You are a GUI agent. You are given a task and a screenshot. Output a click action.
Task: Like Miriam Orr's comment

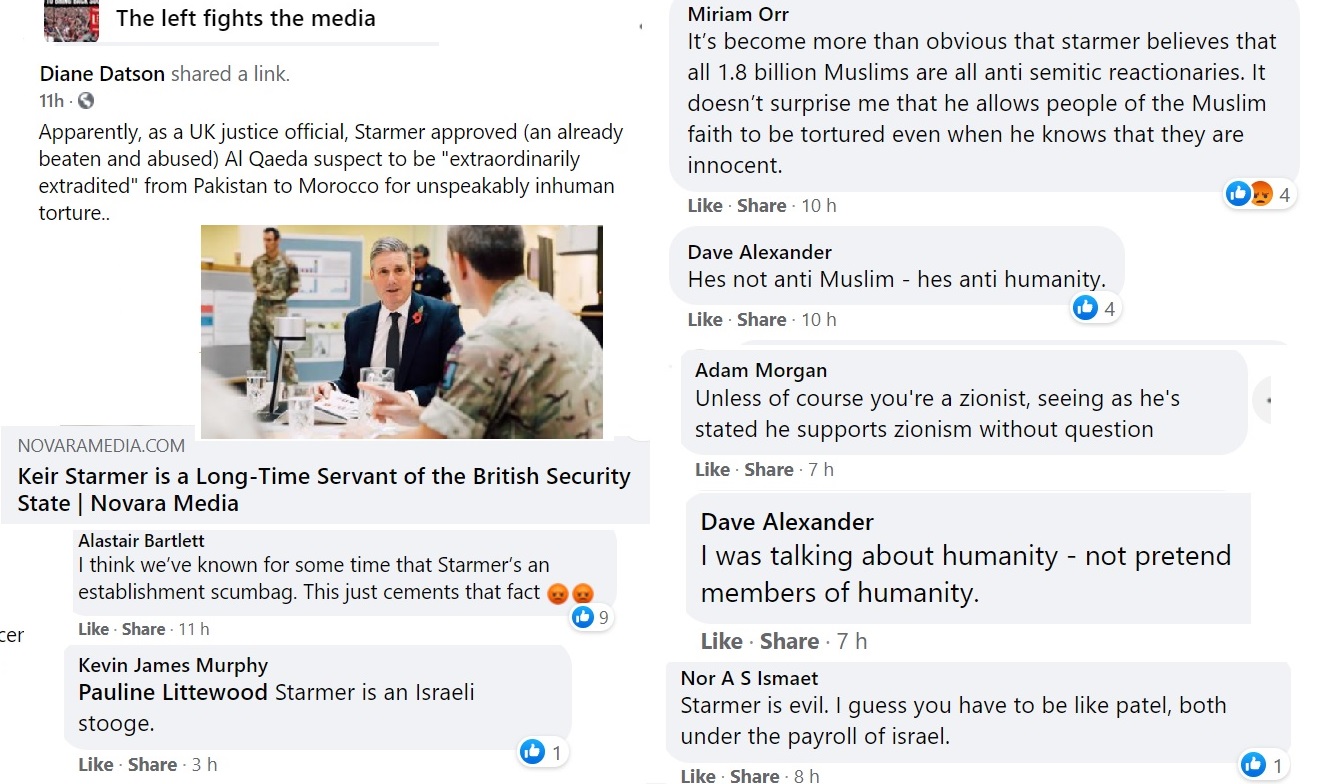click(x=704, y=205)
